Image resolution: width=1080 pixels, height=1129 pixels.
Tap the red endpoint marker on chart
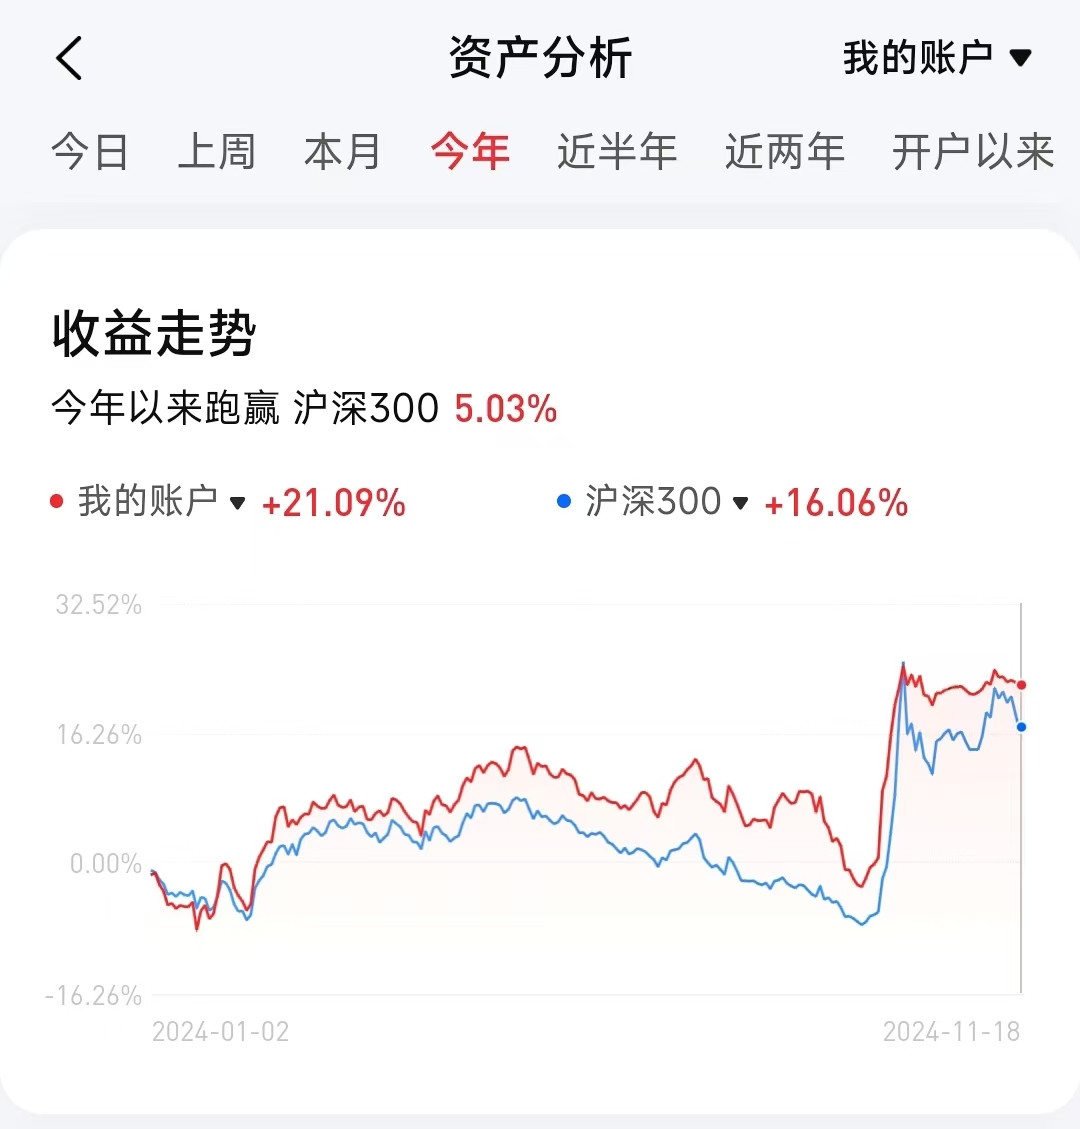pyautogui.click(x=1021, y=685)
